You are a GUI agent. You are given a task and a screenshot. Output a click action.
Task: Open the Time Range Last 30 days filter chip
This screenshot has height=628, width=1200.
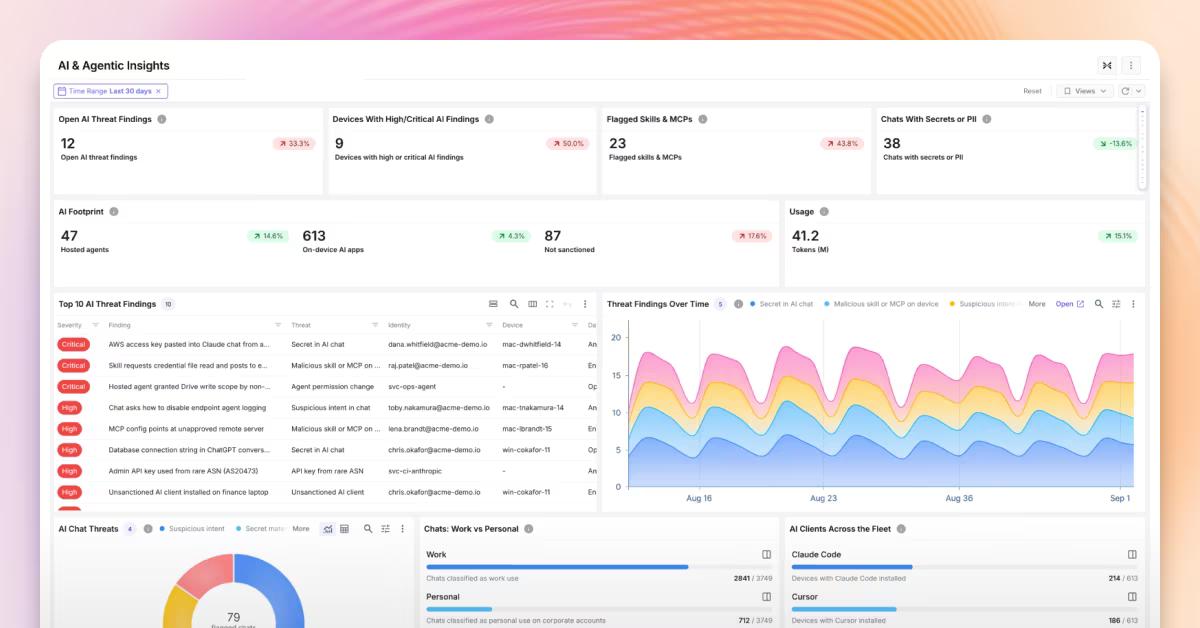[x=110, y=91]
